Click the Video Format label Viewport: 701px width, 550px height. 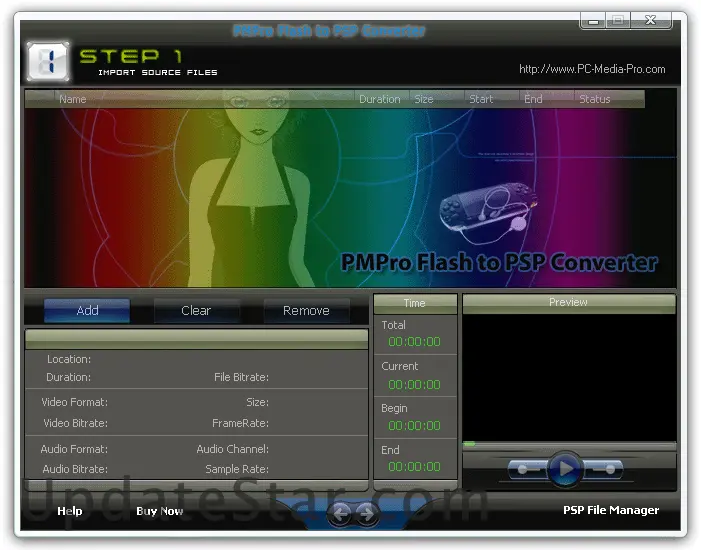(x=75, y=402)
